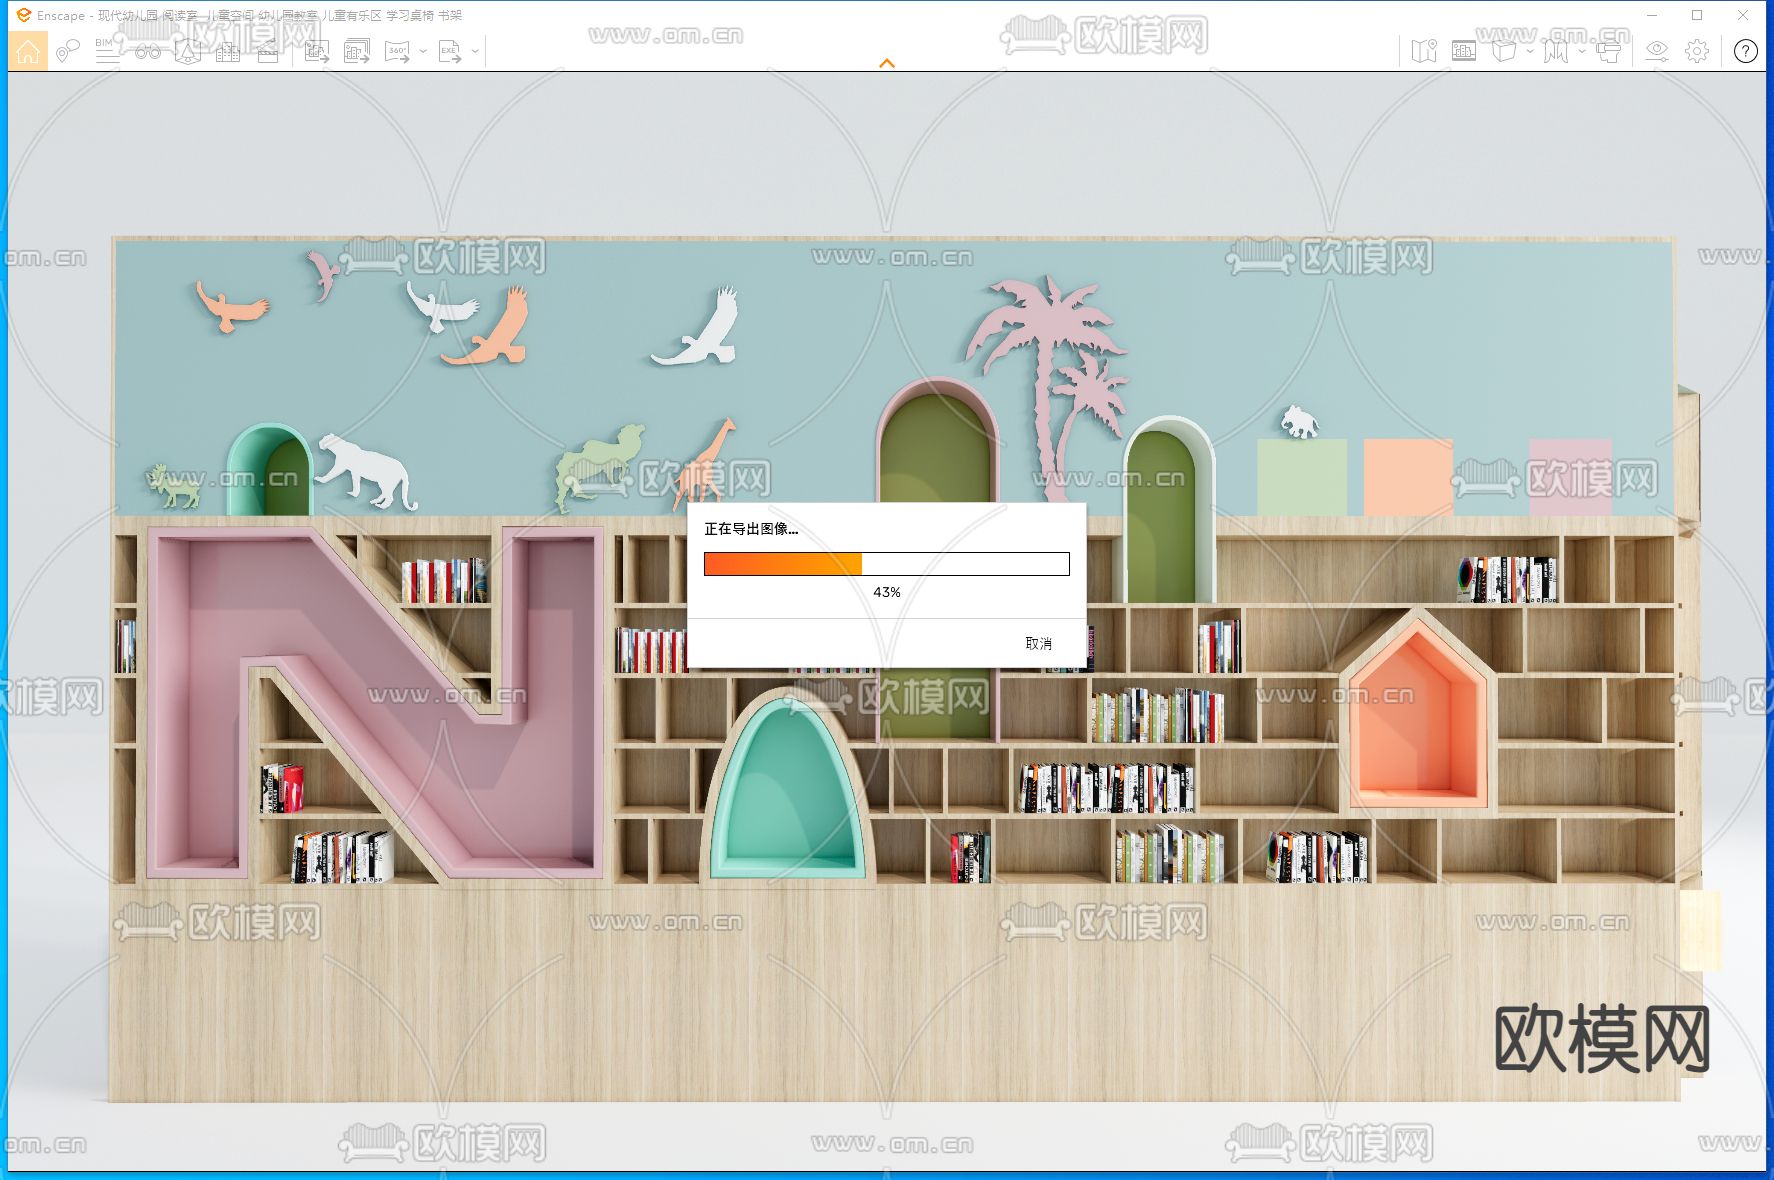The width and height of the screenshot is (1774, 1180).
Task: Expand the 360° panorama export options
Action: point(423,51)
